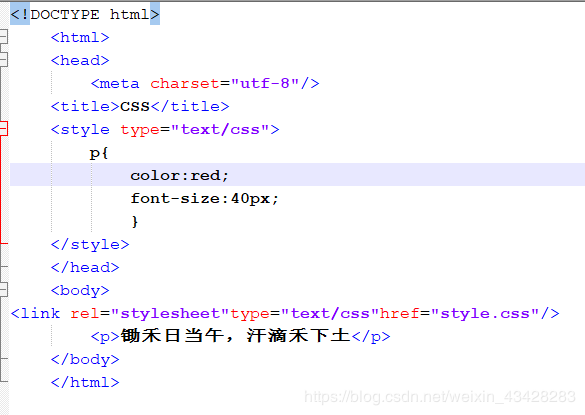The height and width of the screenshot is (415, 585).
Task: Click the p{ selector line
Action: [99, 153]
